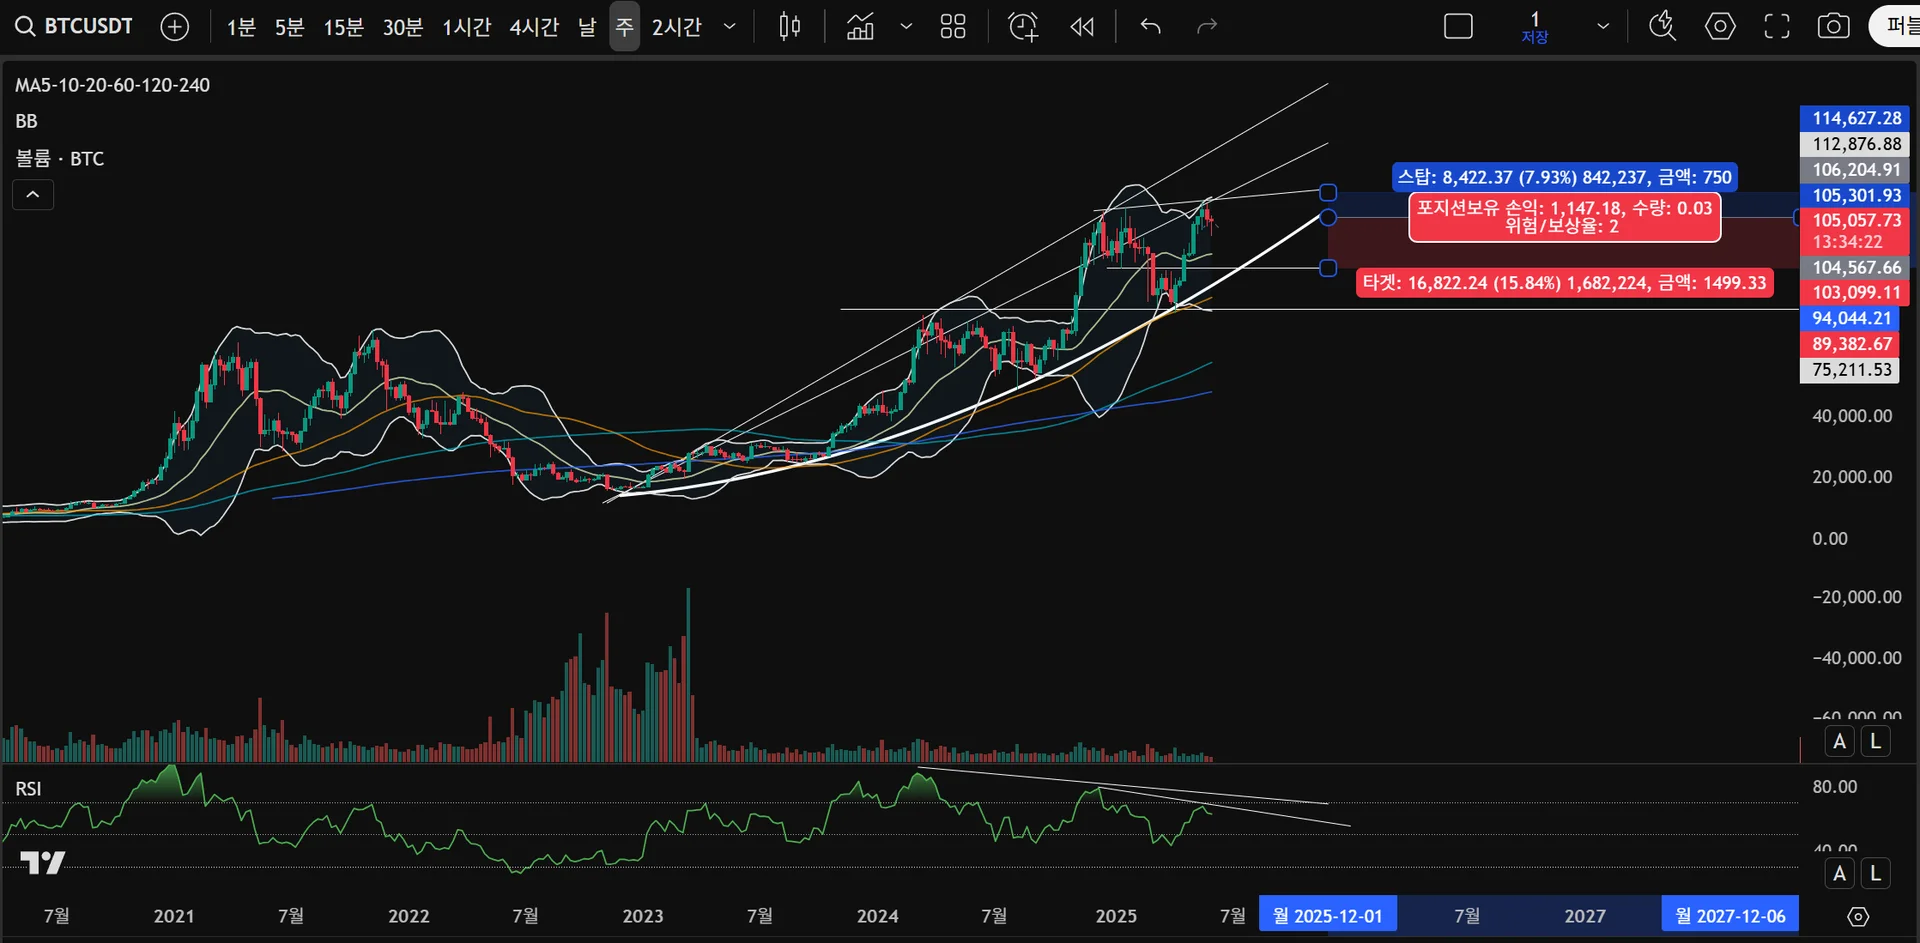Expand the indicators dropdown chevron
This screenshot has height=943, width=1920.
tap(906, 27)
